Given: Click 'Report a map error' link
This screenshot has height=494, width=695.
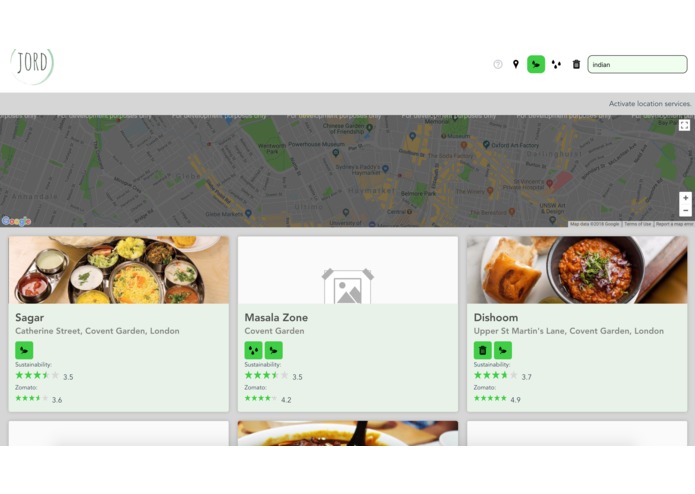Looking at the screenshot, I should tap(674, 224).
